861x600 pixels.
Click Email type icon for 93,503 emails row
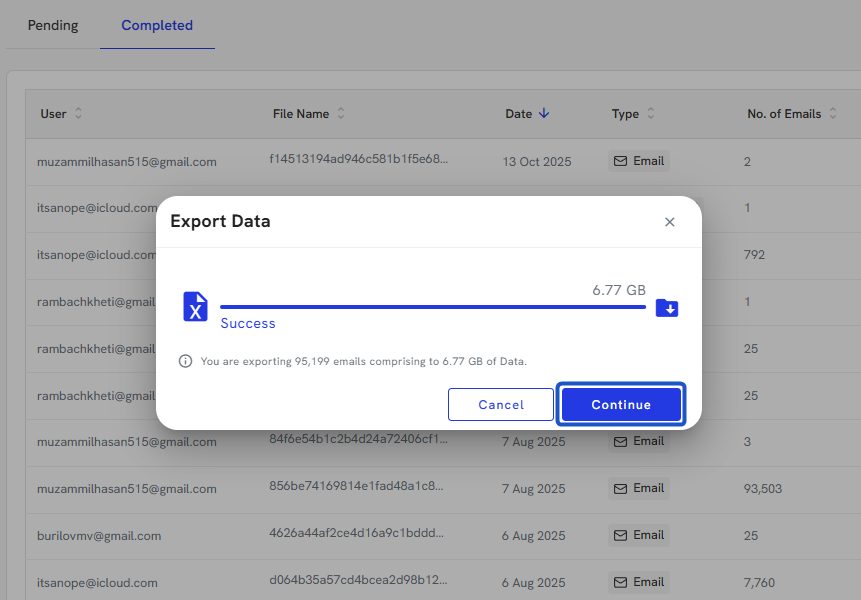pos(620,488)
